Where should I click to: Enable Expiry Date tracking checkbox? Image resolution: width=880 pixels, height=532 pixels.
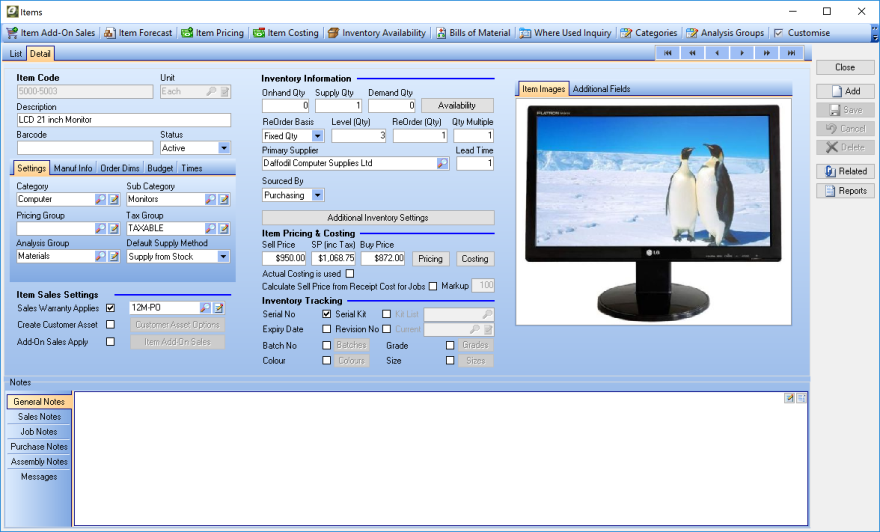(327, 329)
